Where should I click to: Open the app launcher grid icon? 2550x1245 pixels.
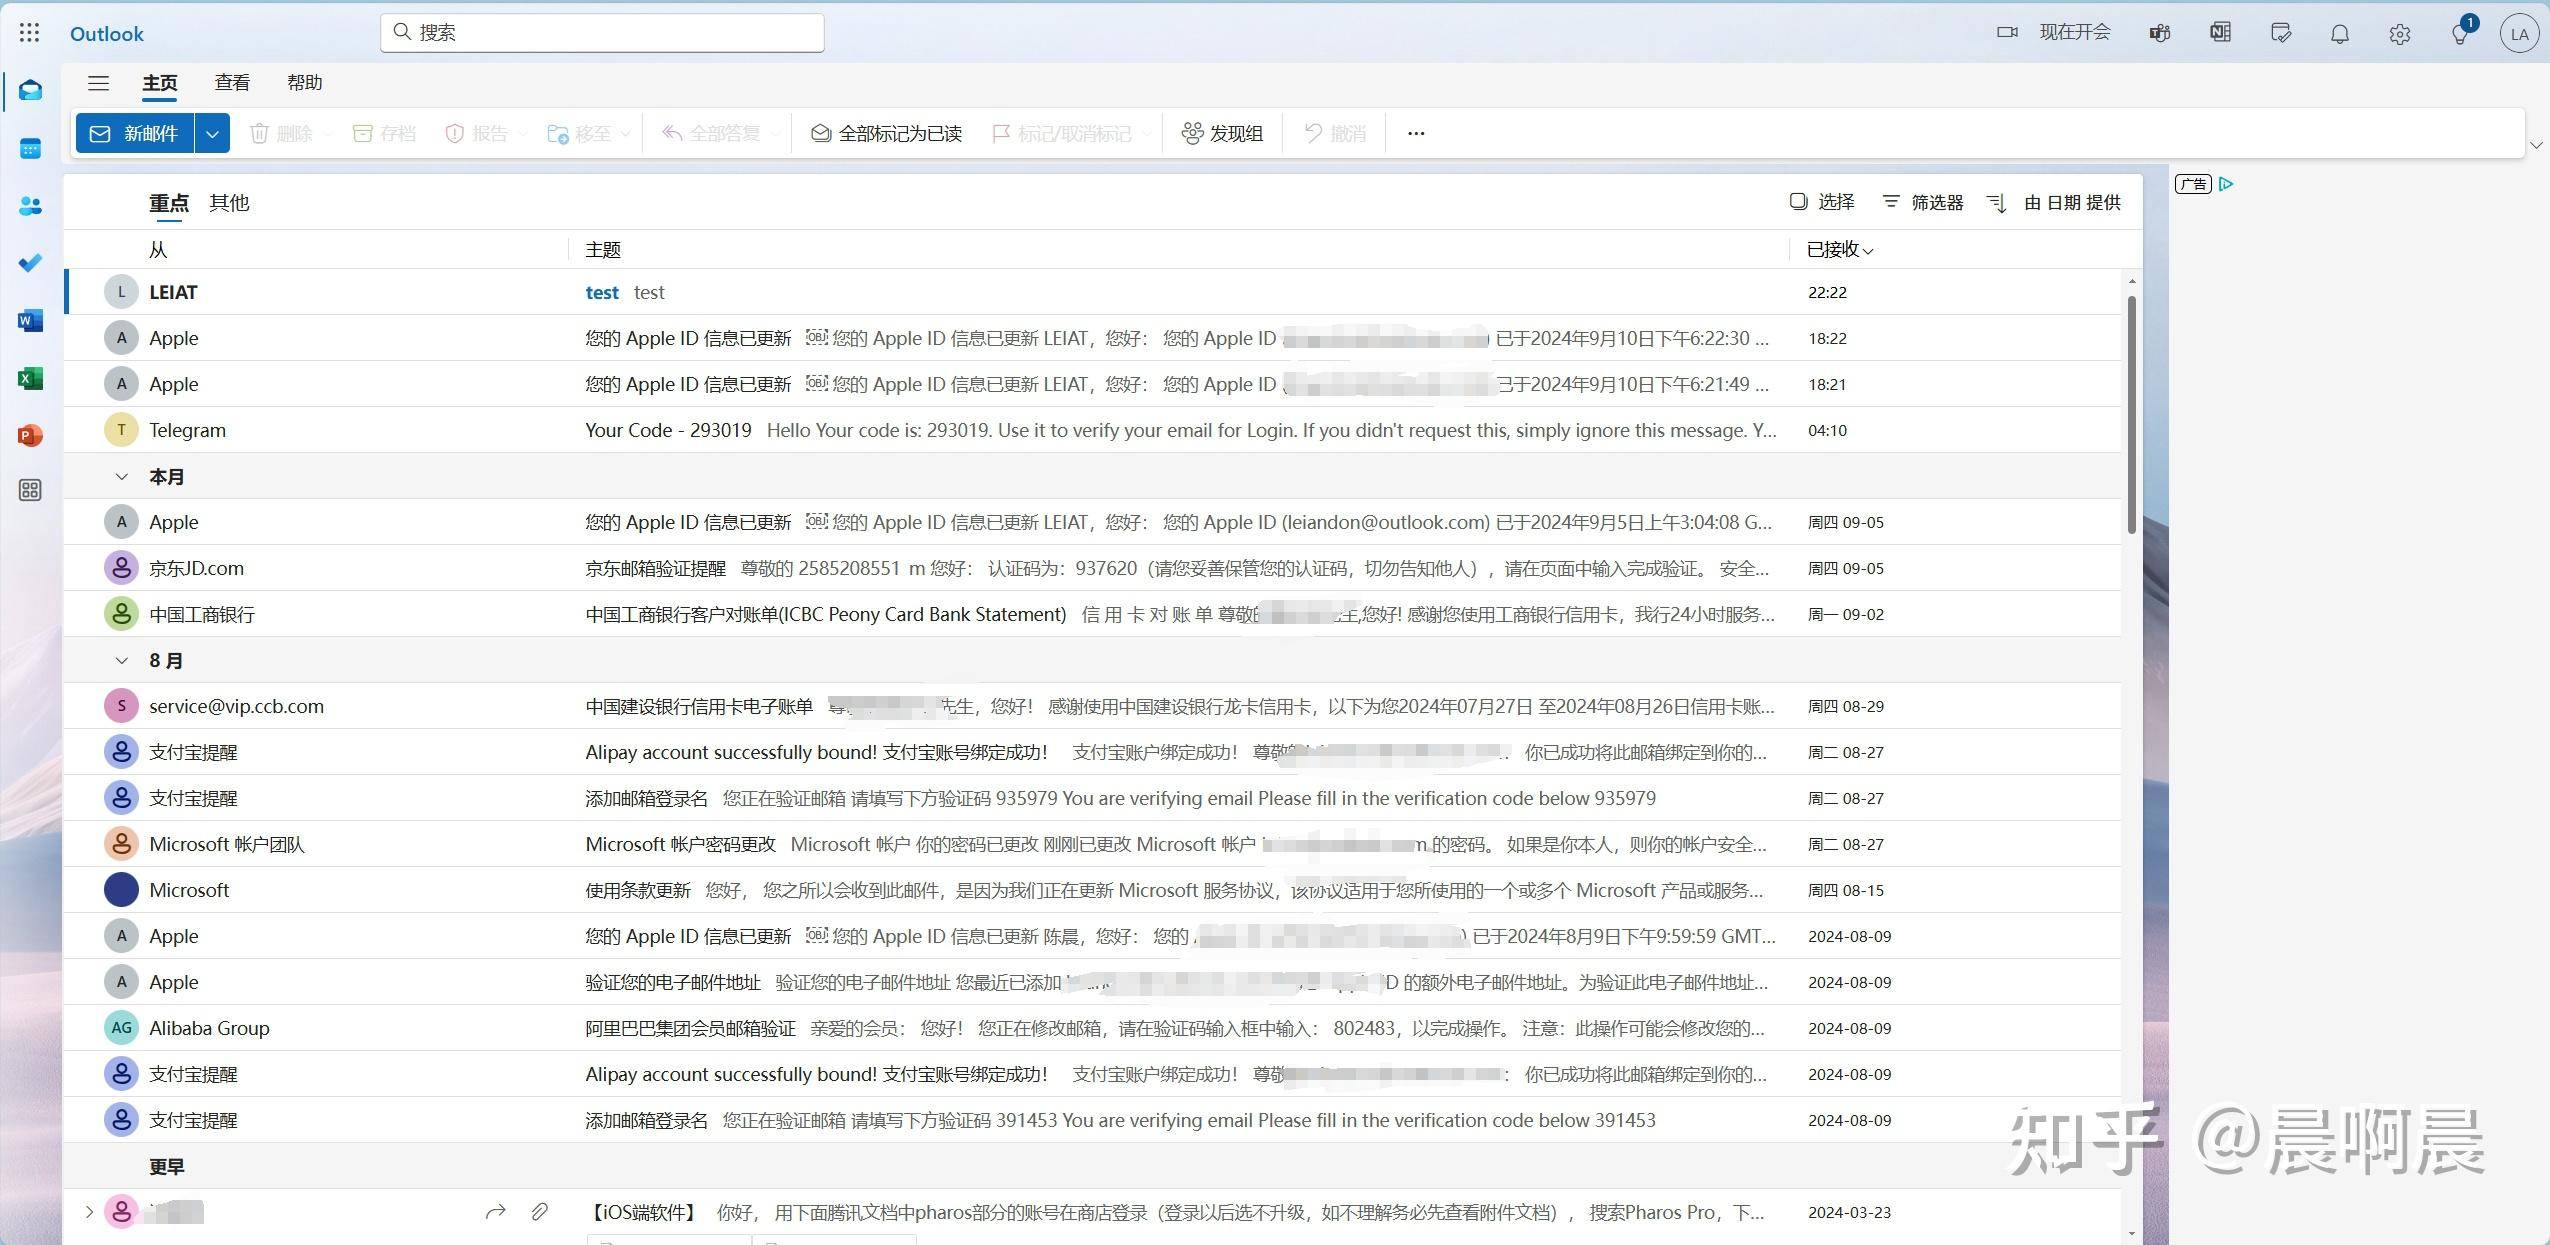point(30,33)
